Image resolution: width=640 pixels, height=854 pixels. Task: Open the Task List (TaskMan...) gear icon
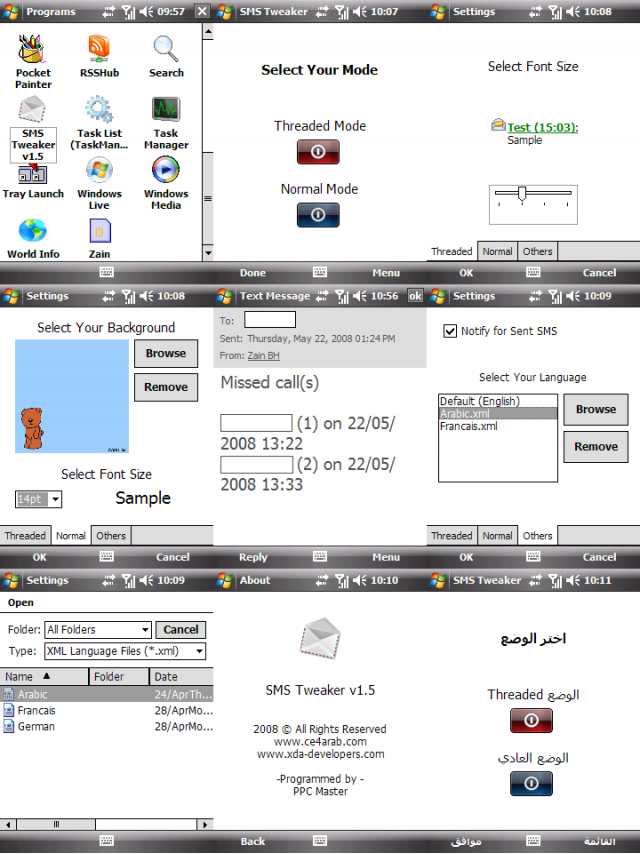(x=99, y=109)
